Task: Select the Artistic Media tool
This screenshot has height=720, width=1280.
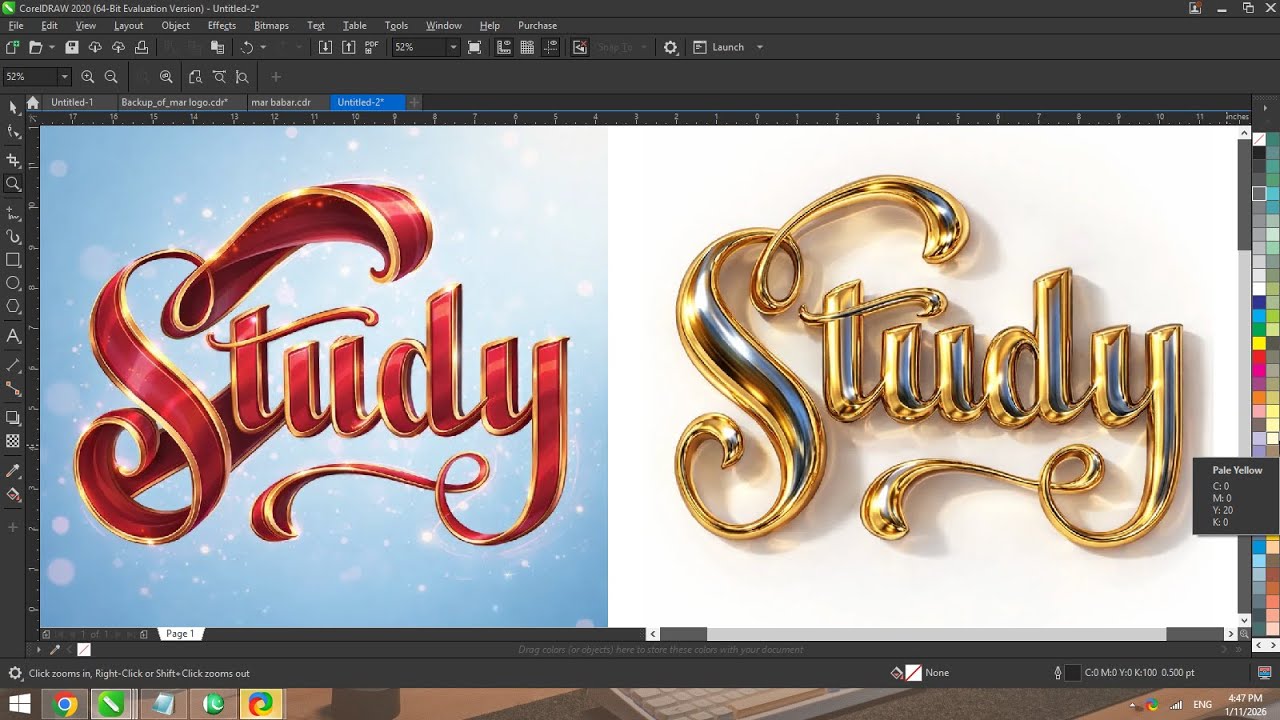Action: 13,237
